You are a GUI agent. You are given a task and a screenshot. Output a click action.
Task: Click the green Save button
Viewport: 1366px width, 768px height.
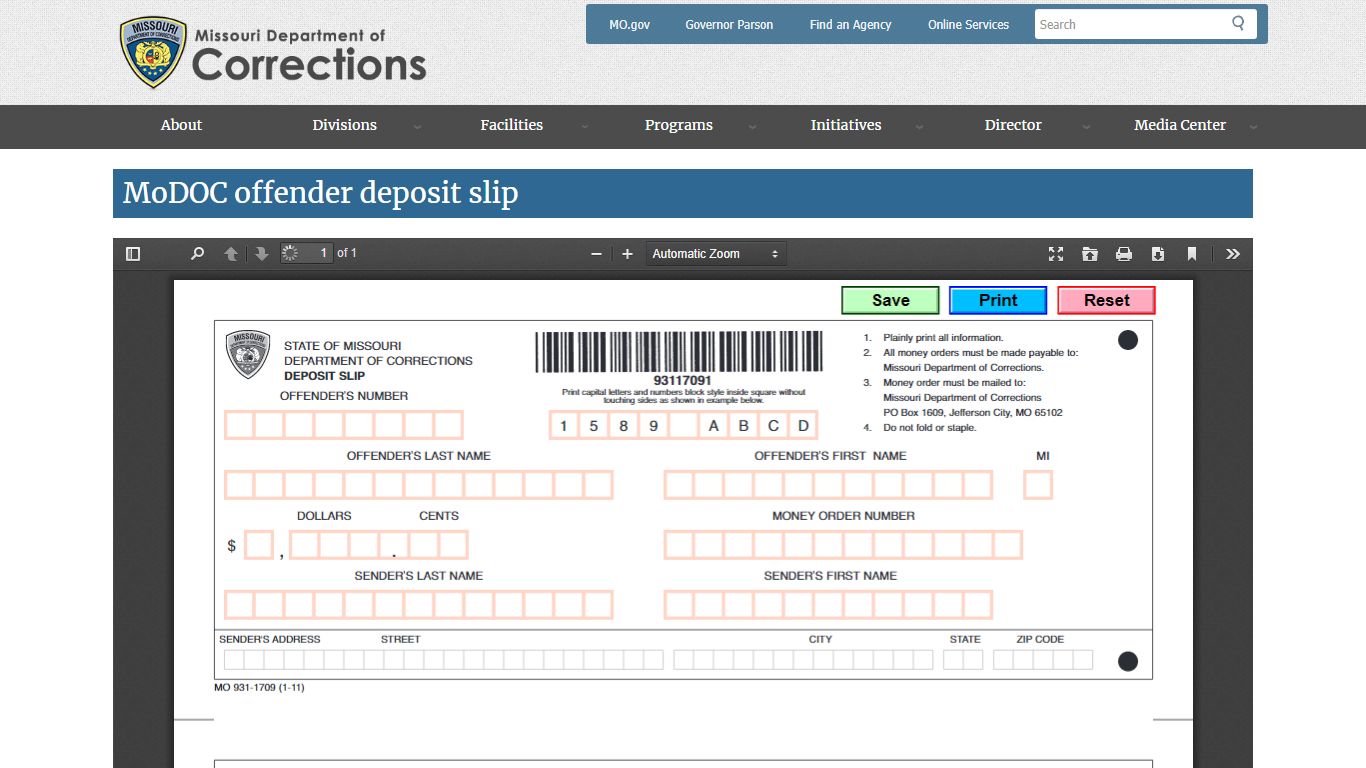(890, 300)
